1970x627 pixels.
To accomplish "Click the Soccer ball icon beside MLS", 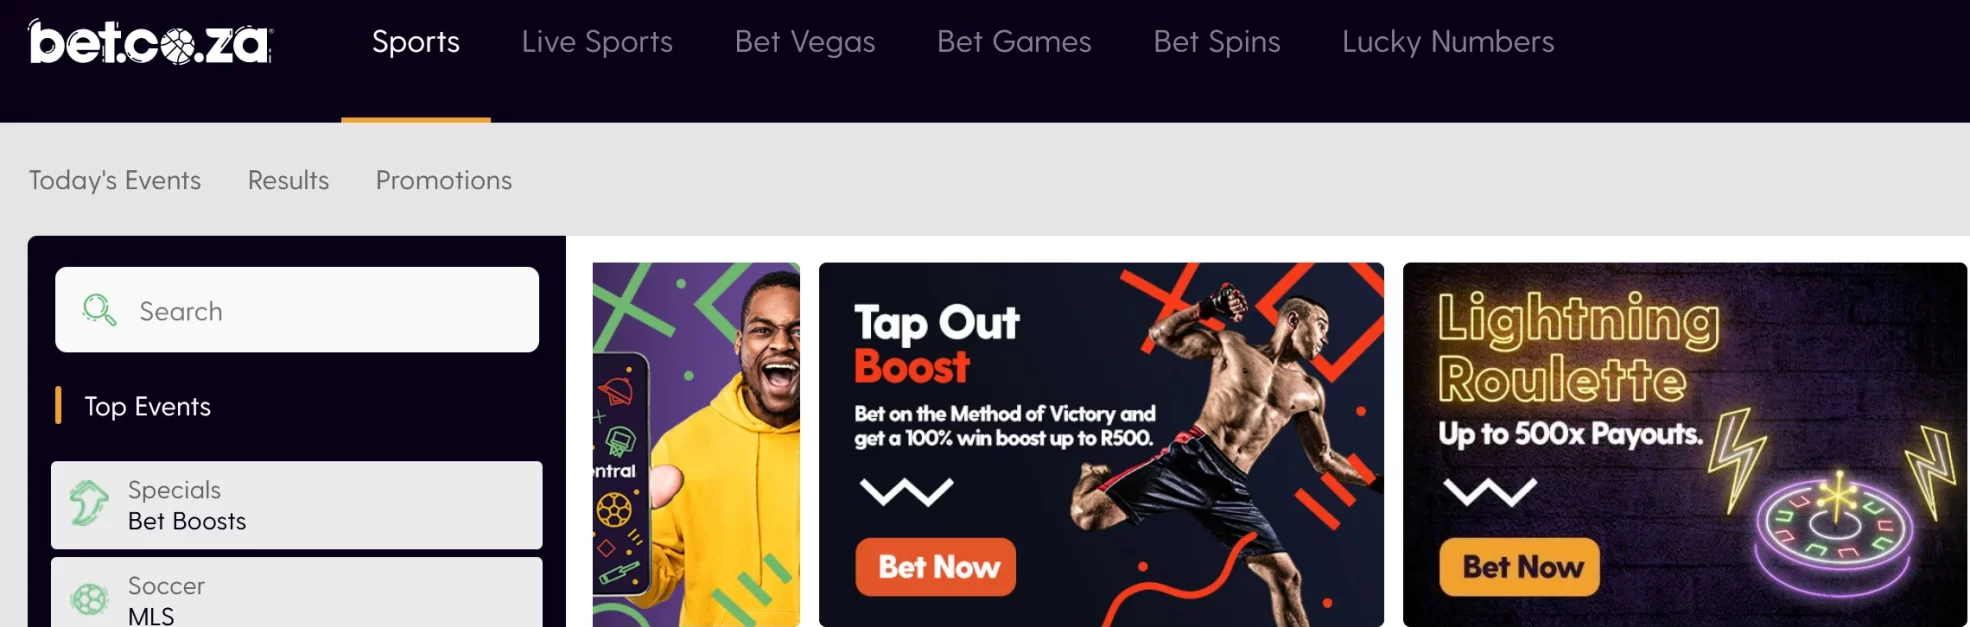I will point(89,599).
